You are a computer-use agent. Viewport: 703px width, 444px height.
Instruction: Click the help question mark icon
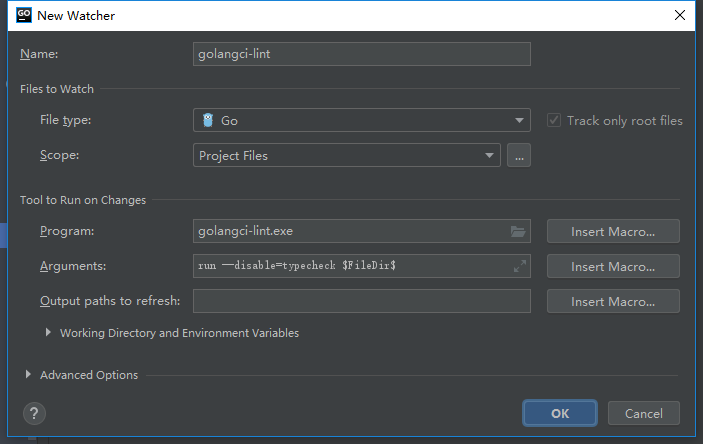point(34,413)
